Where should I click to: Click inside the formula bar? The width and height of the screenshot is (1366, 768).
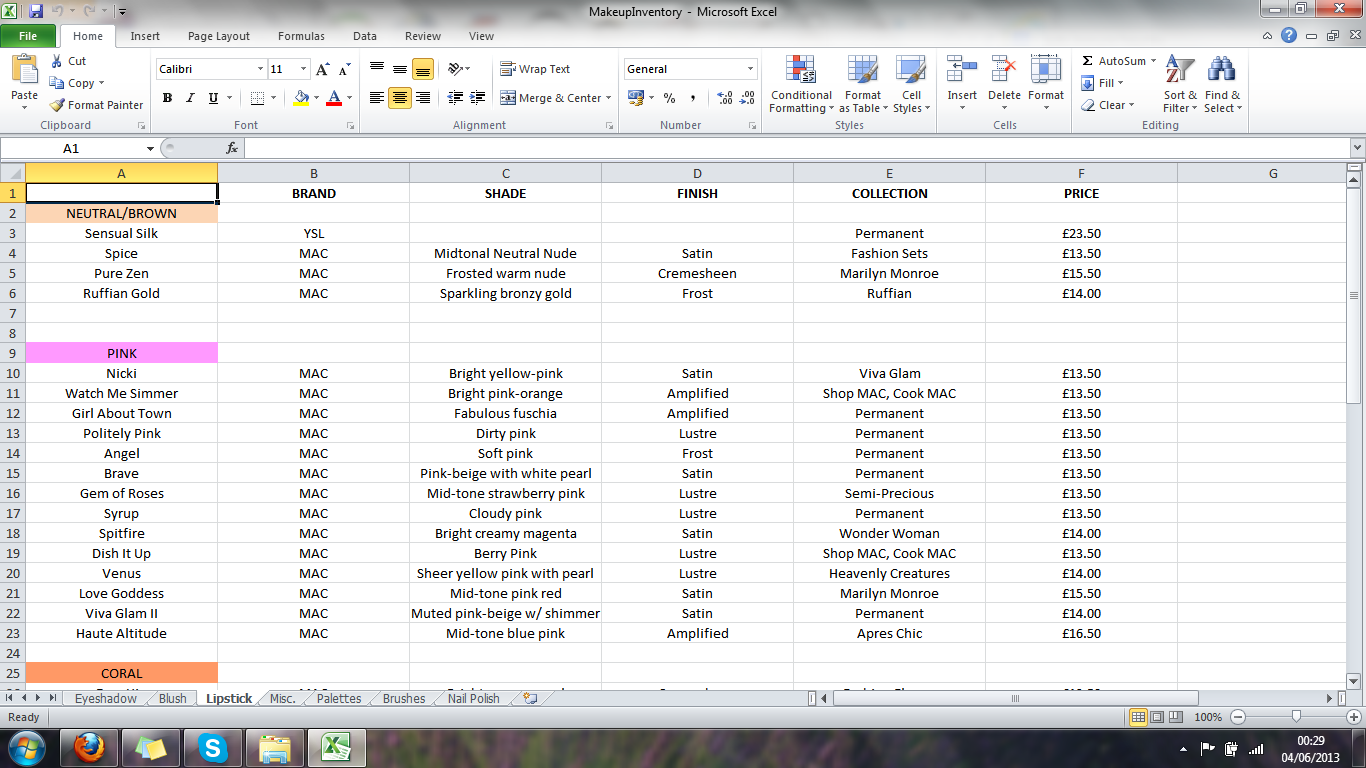(797, 148)
